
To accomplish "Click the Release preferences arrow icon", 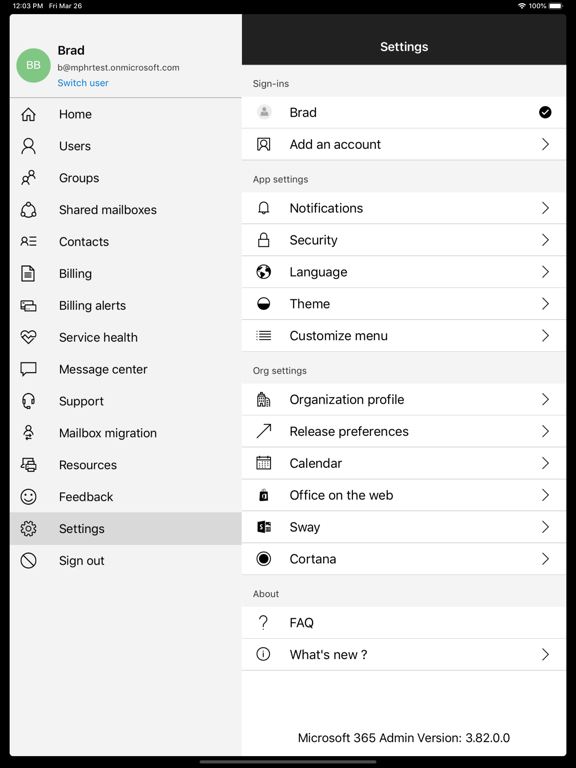I will (264, 431).
